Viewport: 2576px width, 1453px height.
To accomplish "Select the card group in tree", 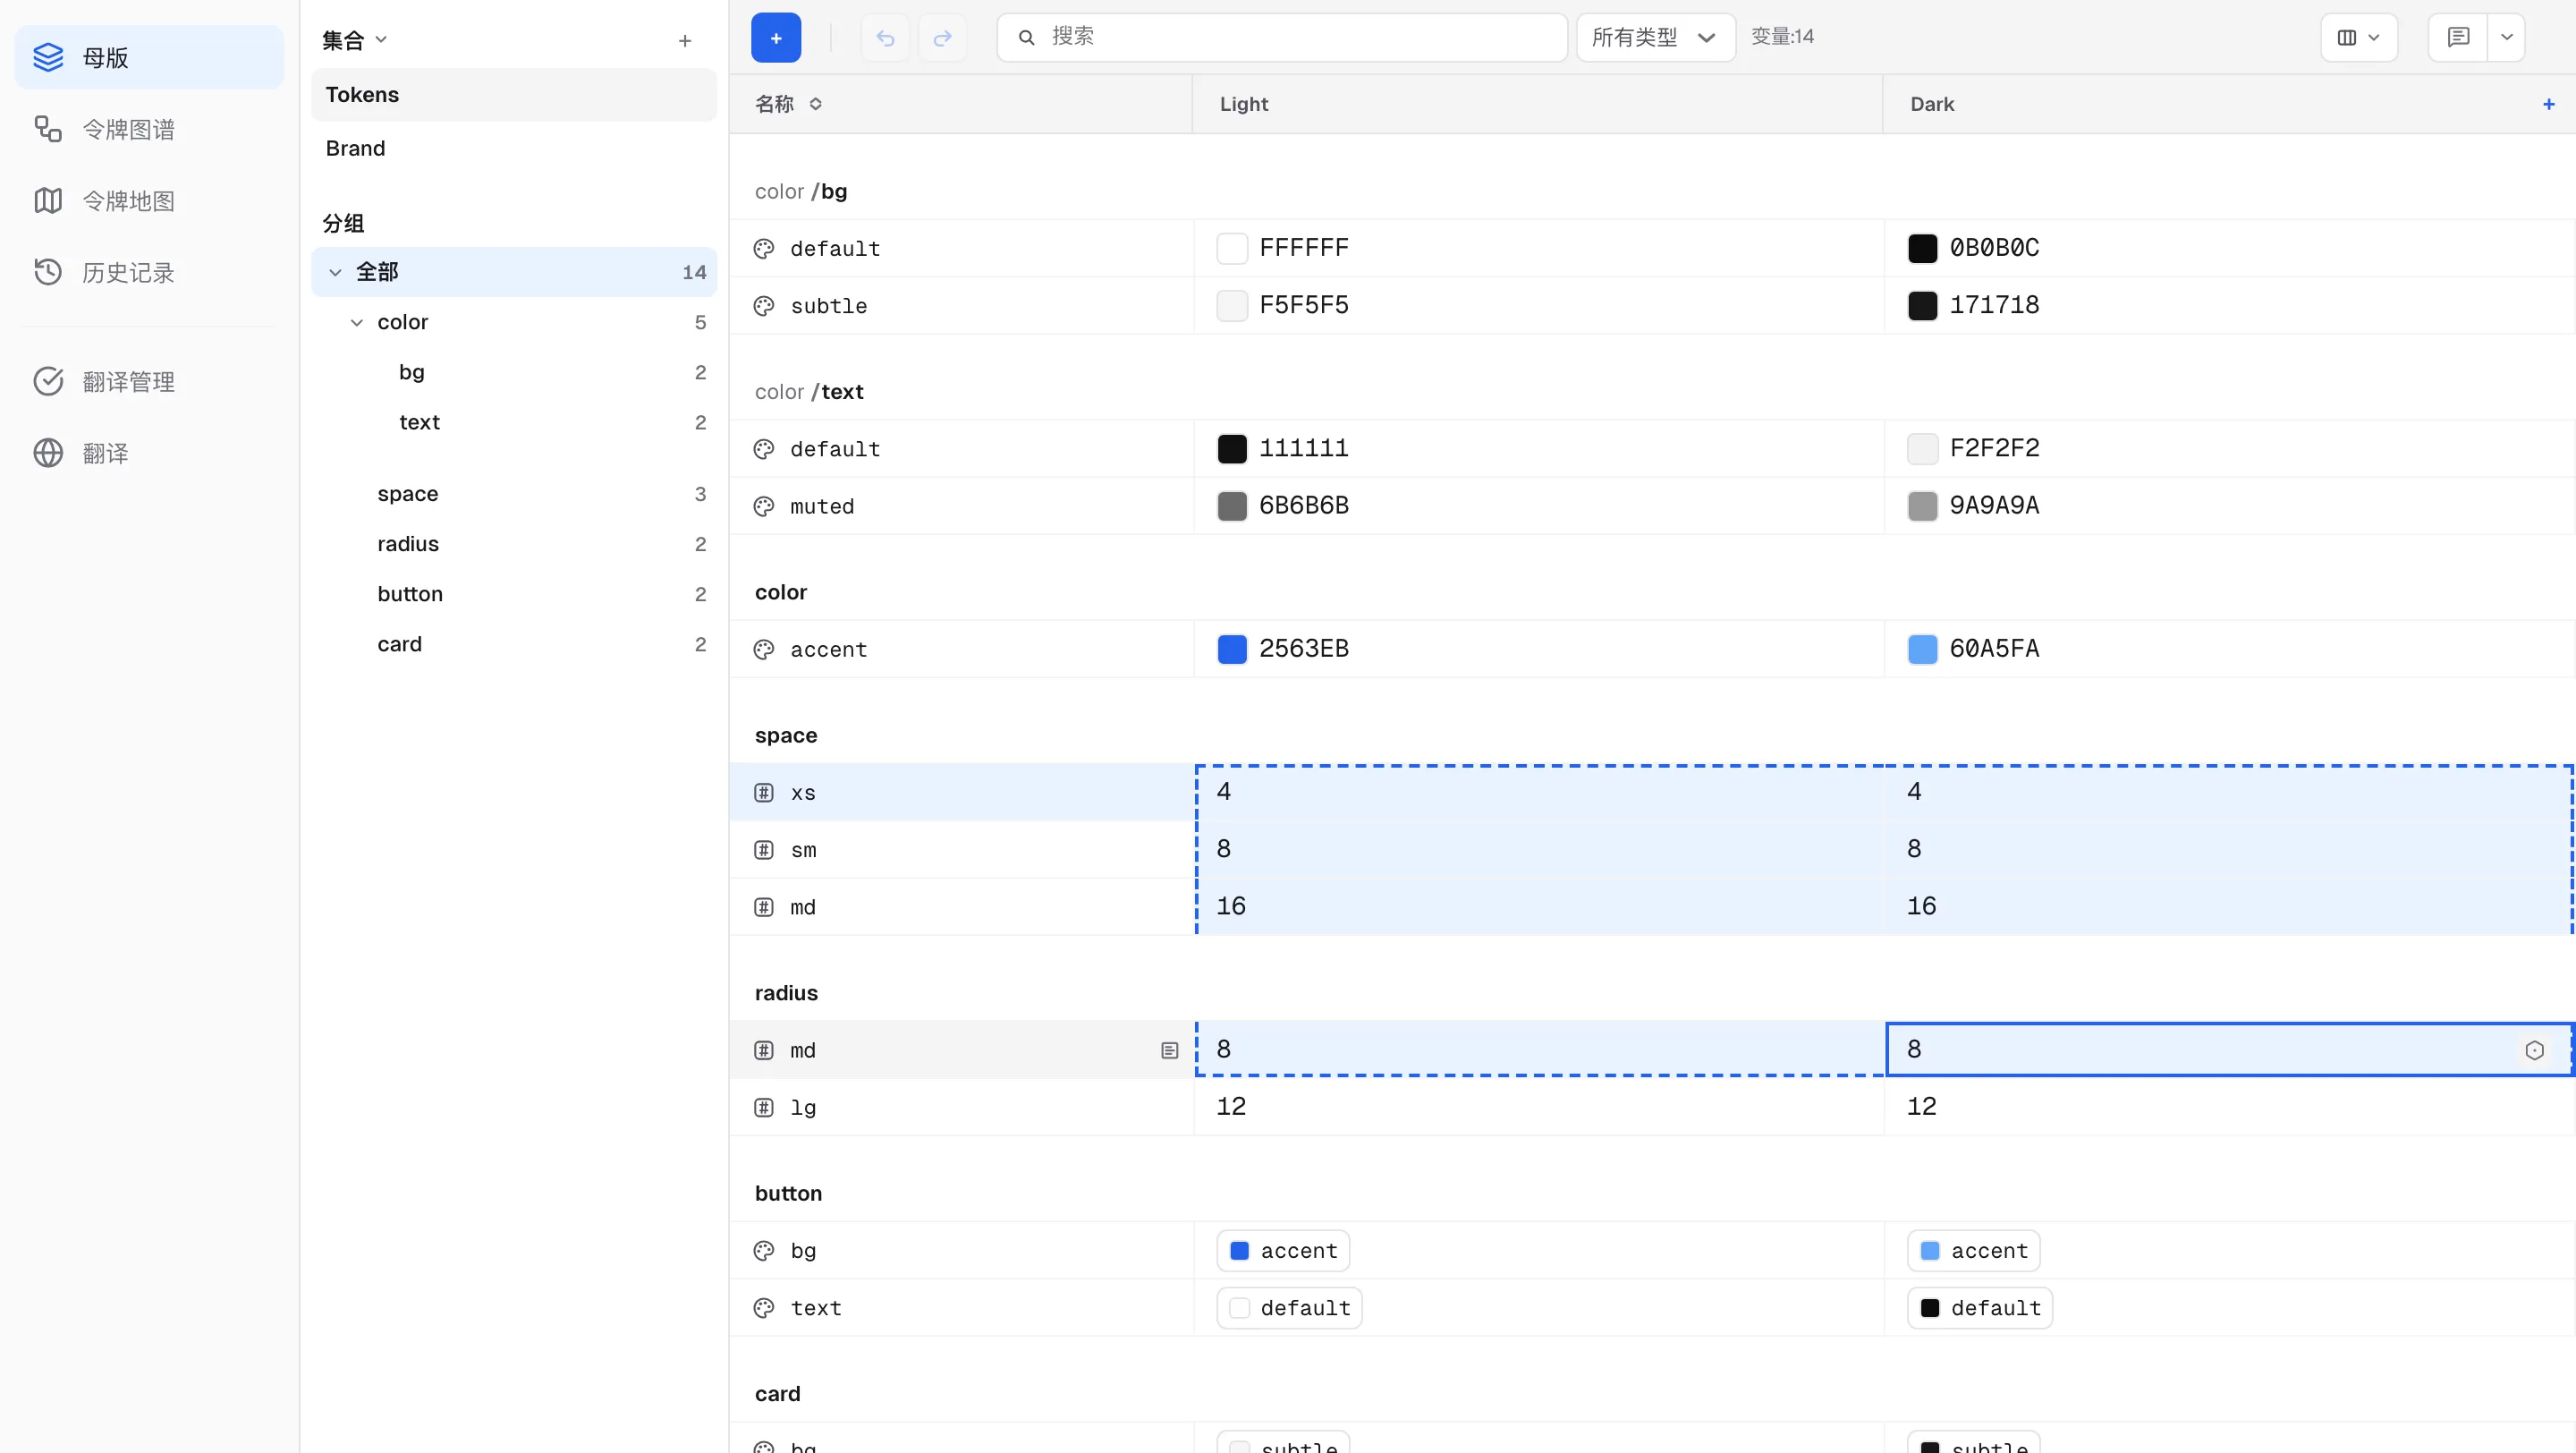I will pyautogui.click(x=514, y=644).
